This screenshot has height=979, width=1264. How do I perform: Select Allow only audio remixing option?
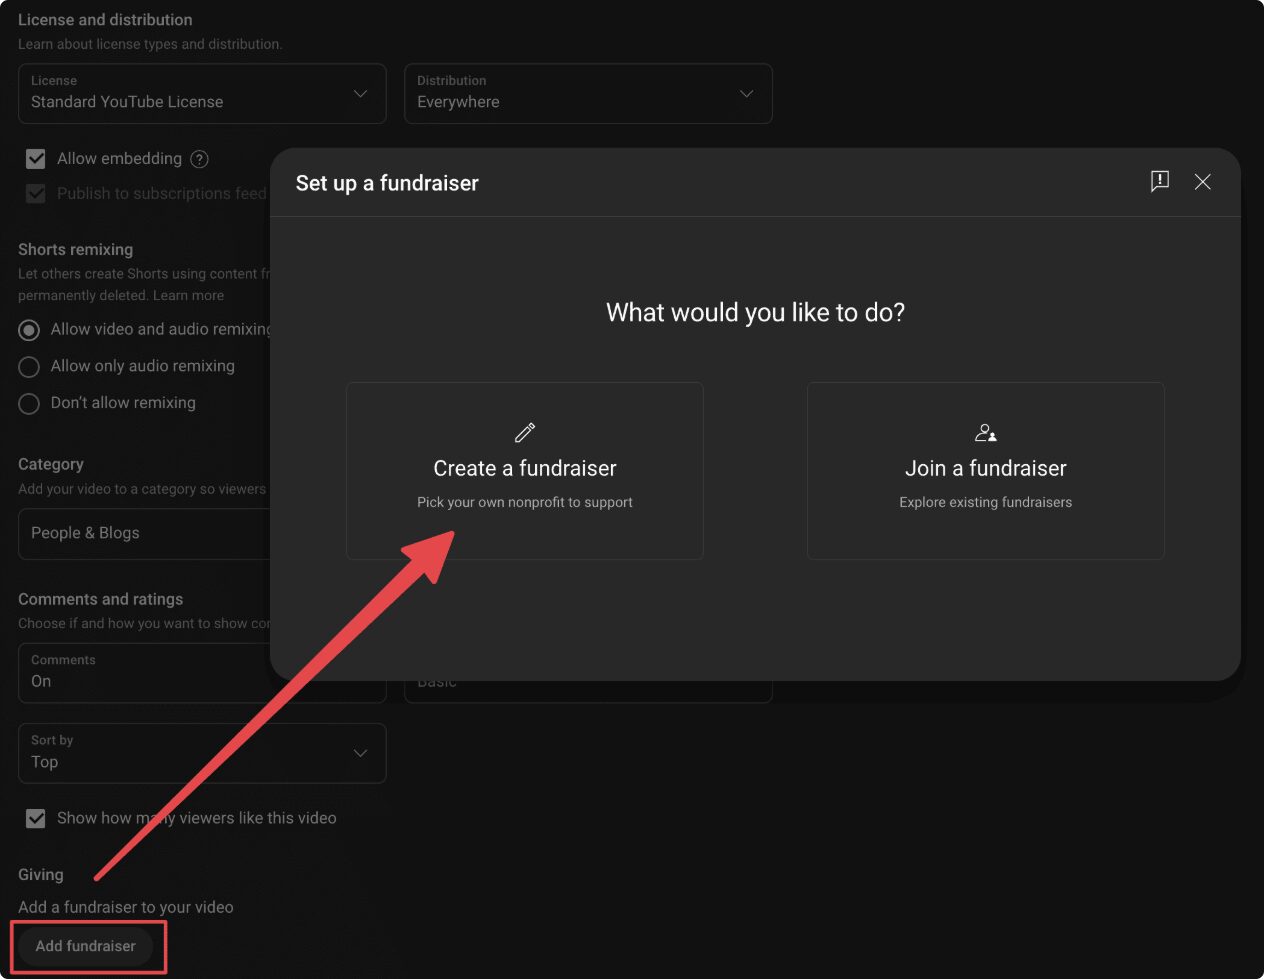coord(29,367)
